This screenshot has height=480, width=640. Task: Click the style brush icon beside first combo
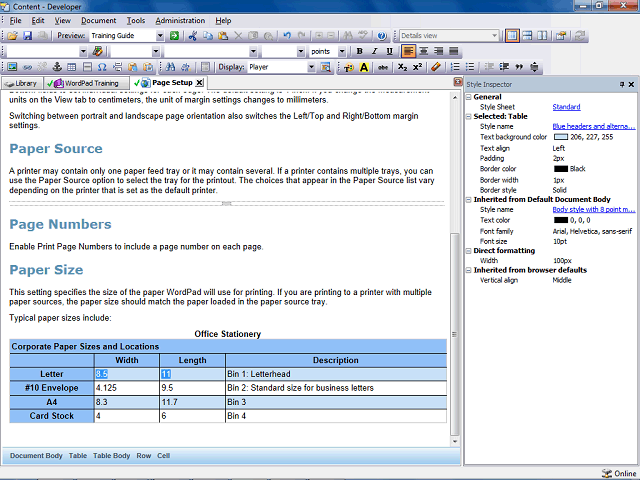click(97, 51)
